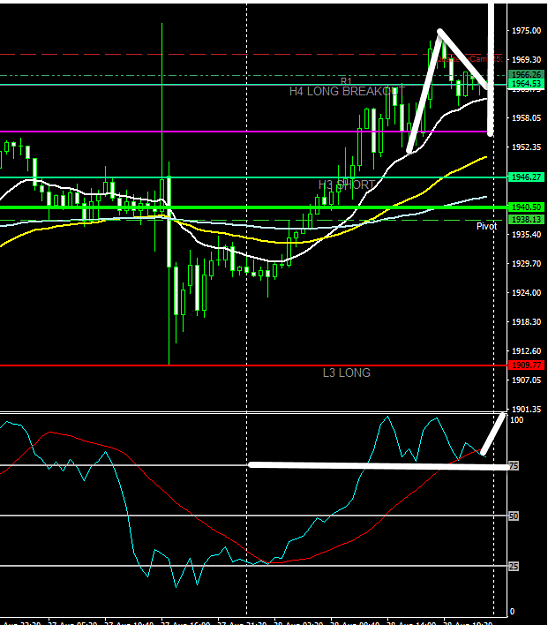Click the 1958.05 price axis label

[x=526, y=118]
